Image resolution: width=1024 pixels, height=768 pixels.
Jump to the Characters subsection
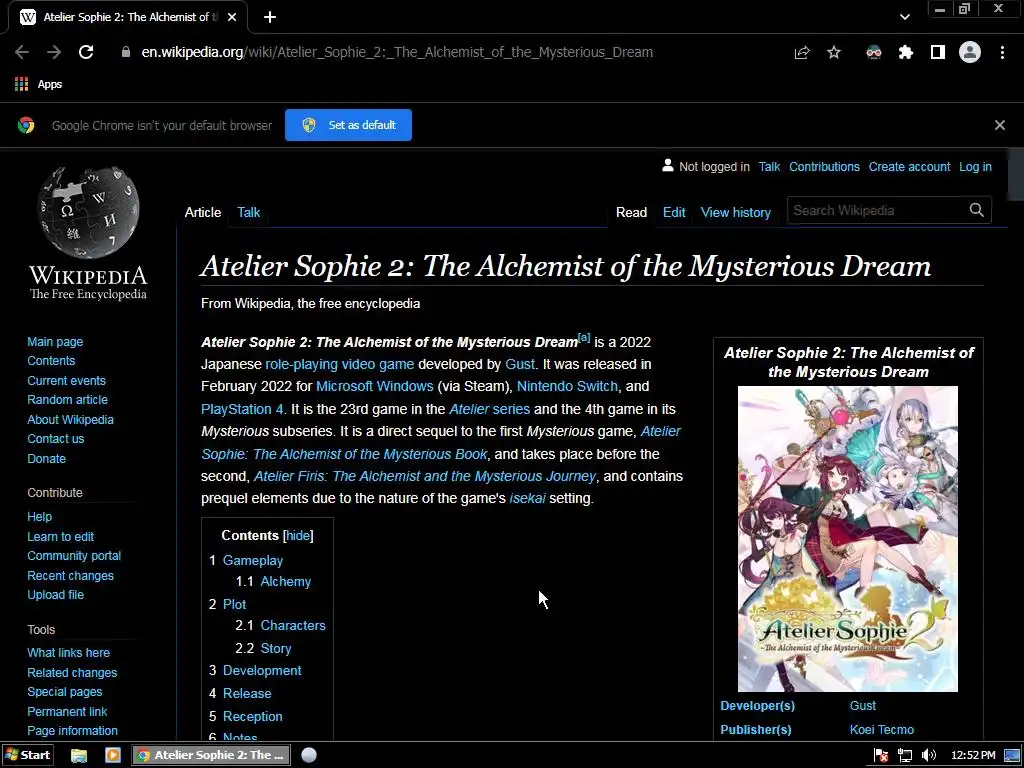[293, 625]
